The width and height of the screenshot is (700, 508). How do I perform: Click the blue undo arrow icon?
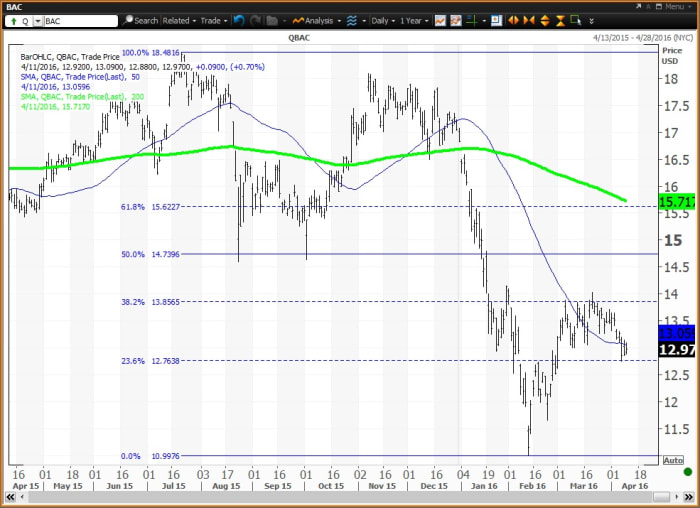(239, 20)
